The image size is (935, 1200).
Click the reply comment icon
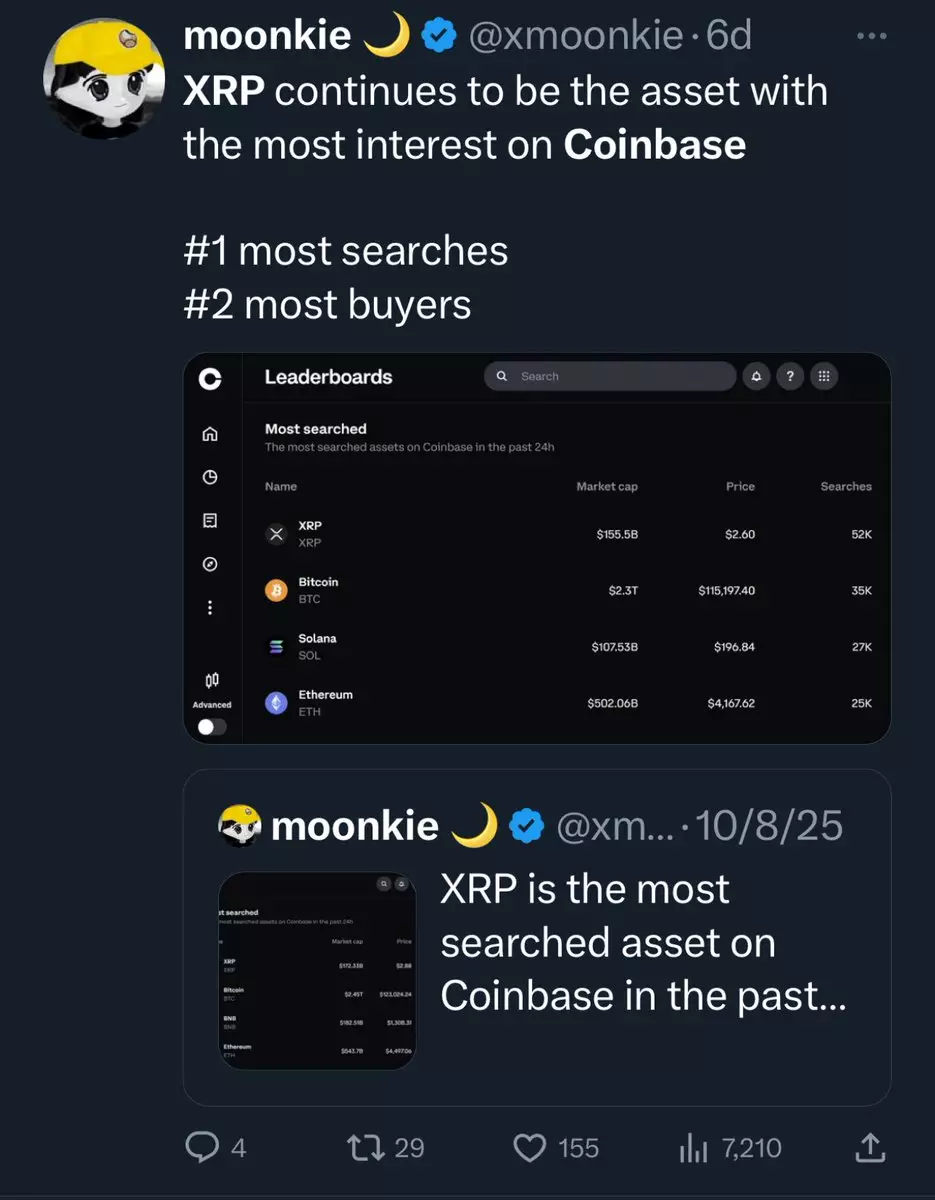point(202,1148)
